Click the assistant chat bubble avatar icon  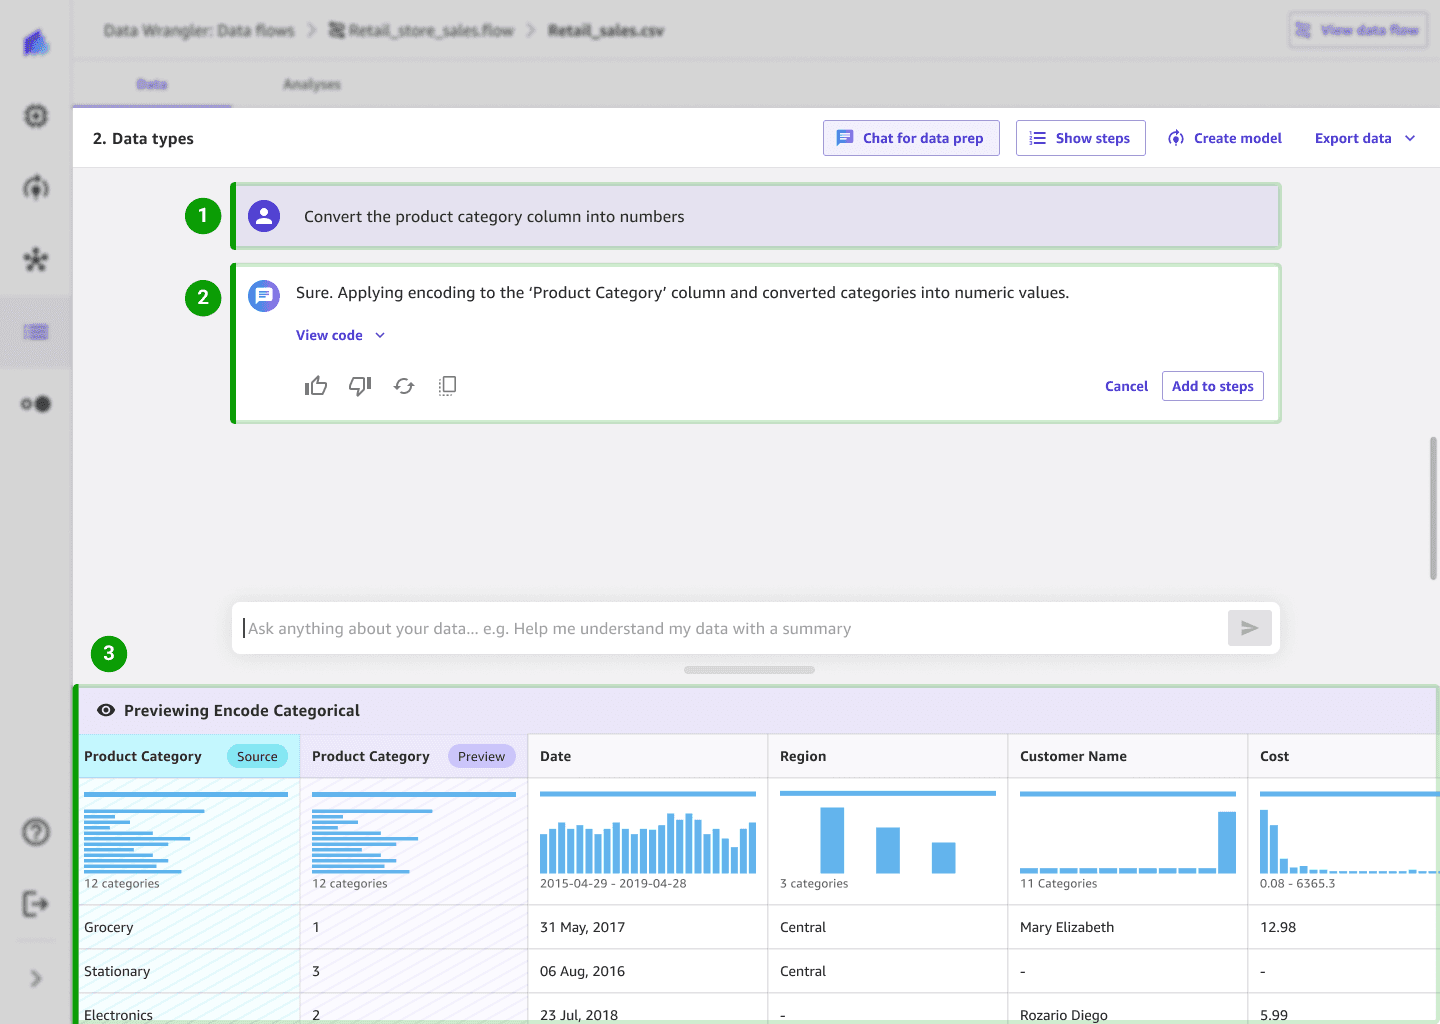coord(264,295)
